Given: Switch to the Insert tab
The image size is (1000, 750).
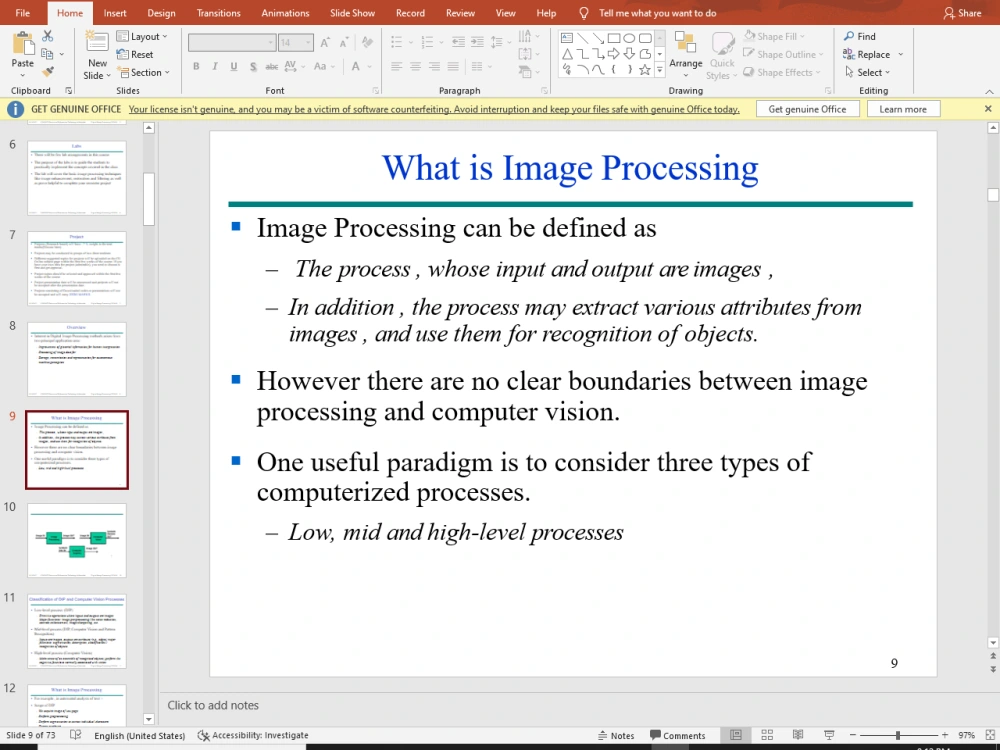Looking at the screenshot, I should pyautogui.click(x=115, y=13).
